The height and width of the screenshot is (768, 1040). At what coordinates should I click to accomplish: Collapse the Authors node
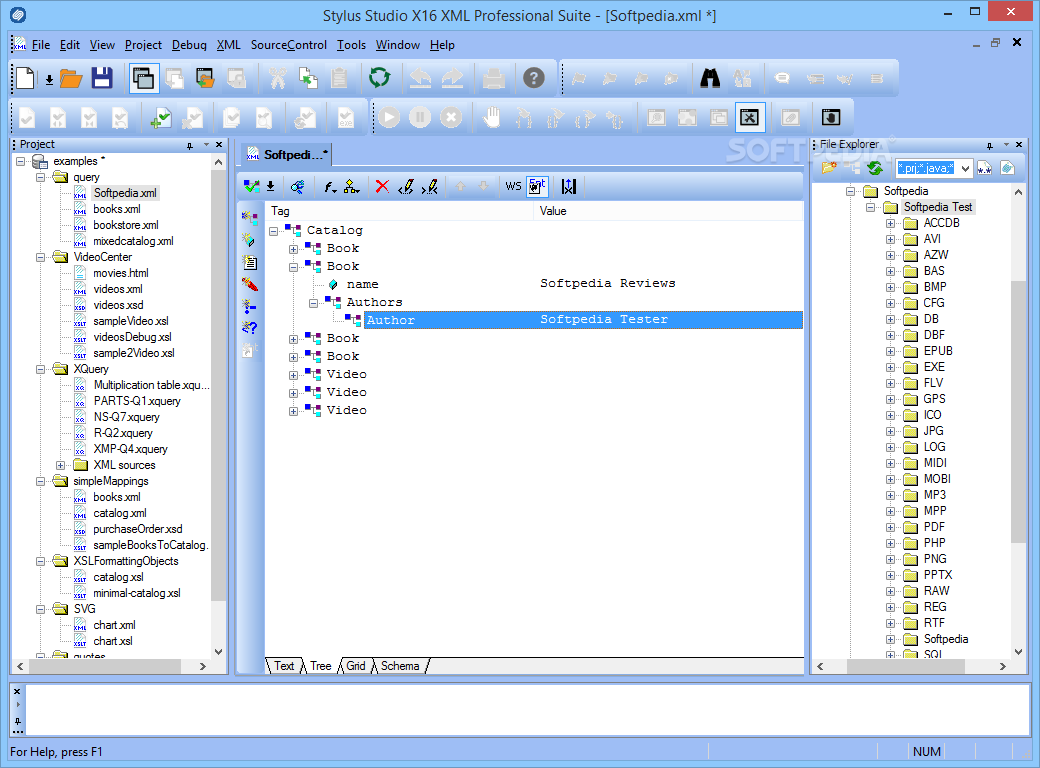tap(313, 303)
